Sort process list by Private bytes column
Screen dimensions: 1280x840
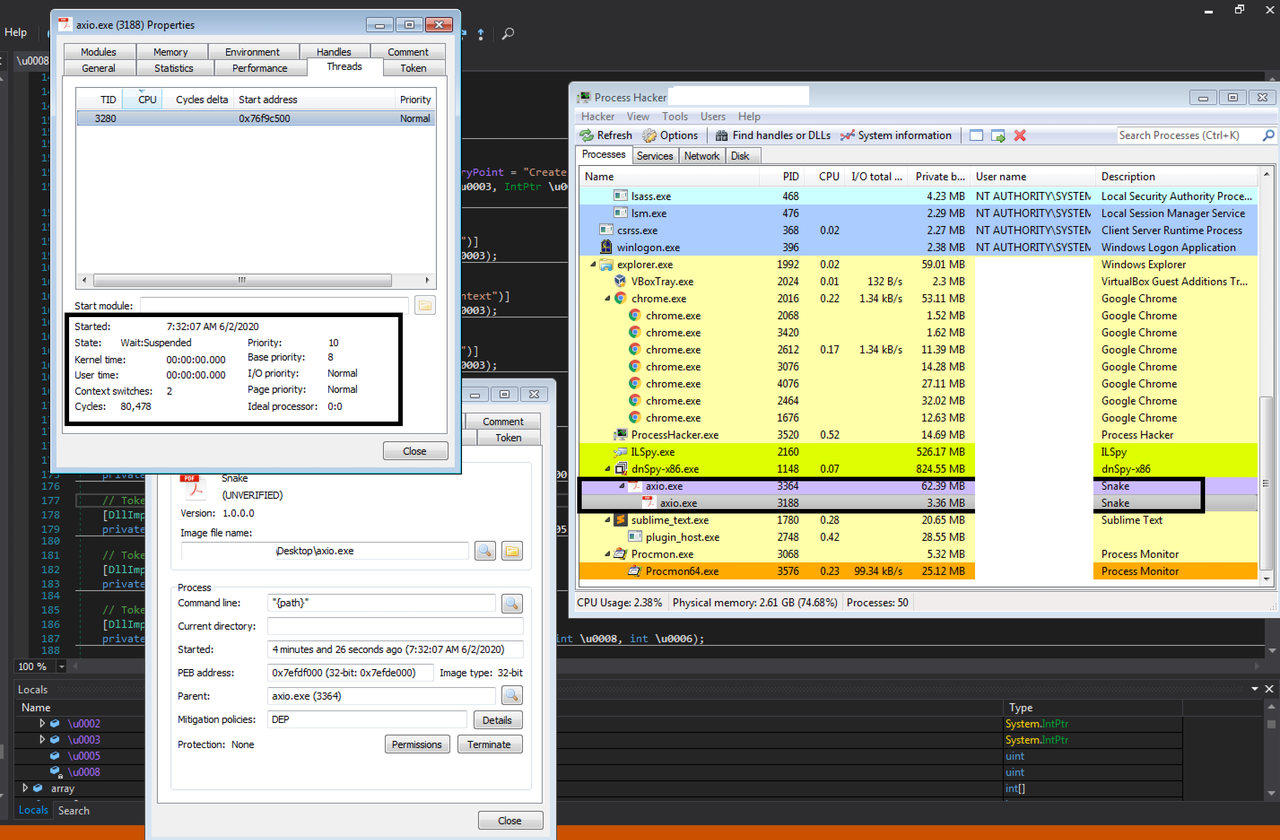(939, 177)
